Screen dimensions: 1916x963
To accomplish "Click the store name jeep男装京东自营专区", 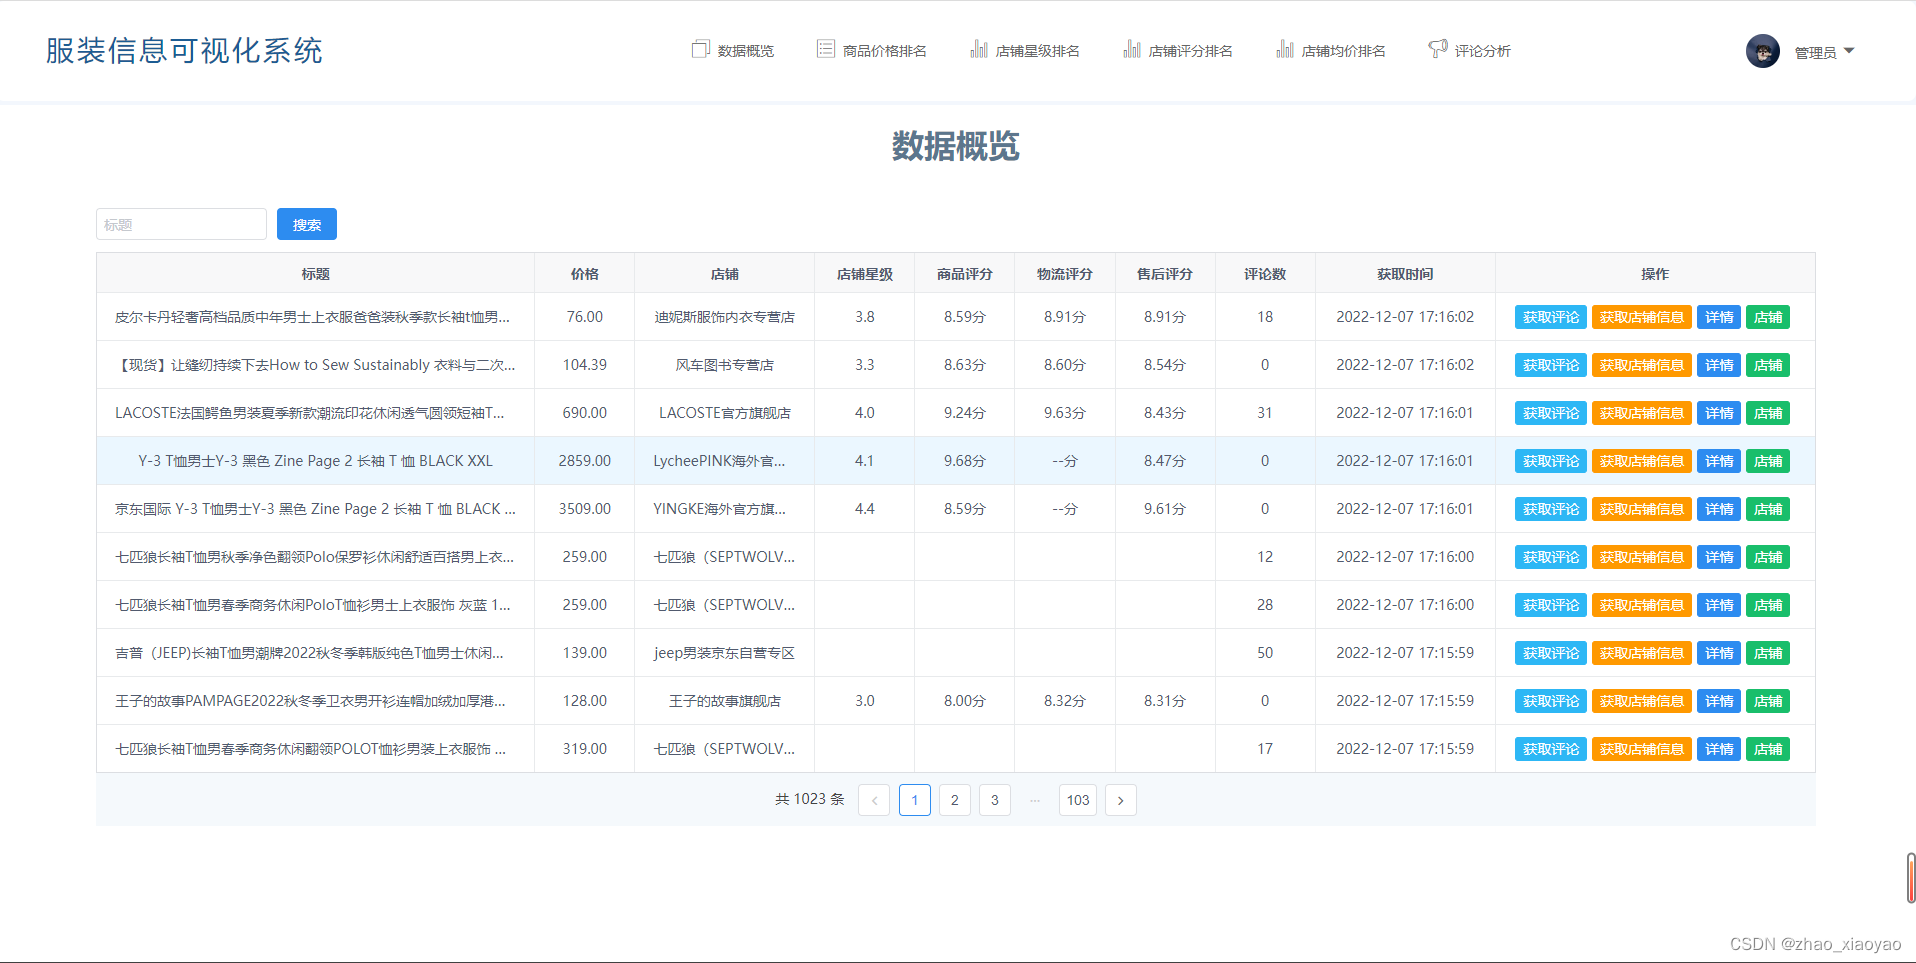I will 724,653.
